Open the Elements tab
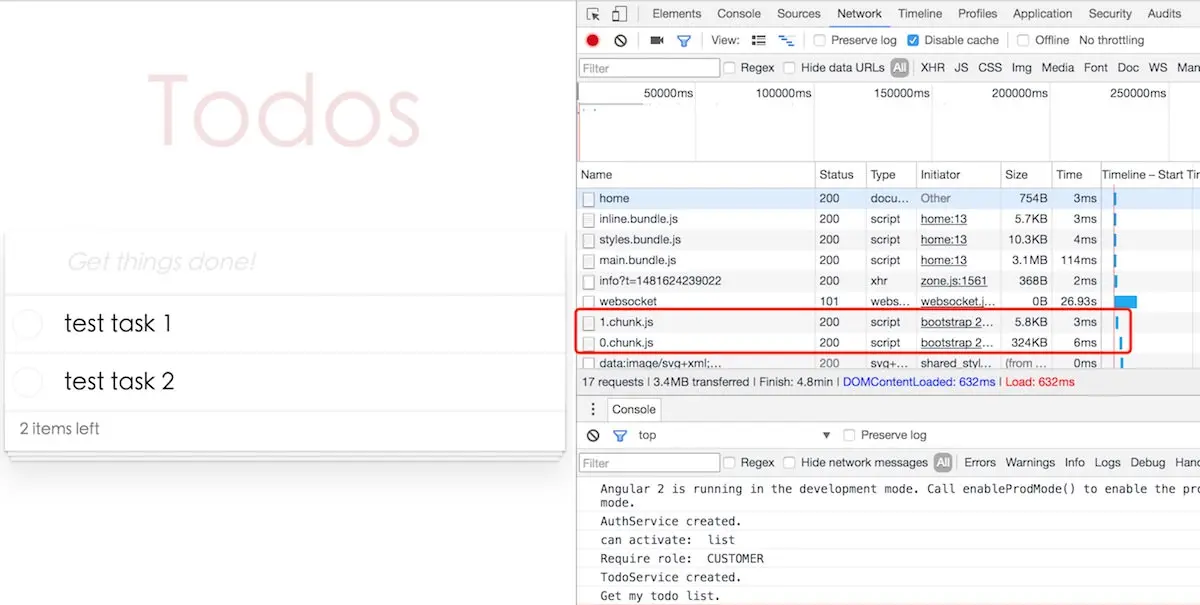1200x605 pixels. coord(677,14)
